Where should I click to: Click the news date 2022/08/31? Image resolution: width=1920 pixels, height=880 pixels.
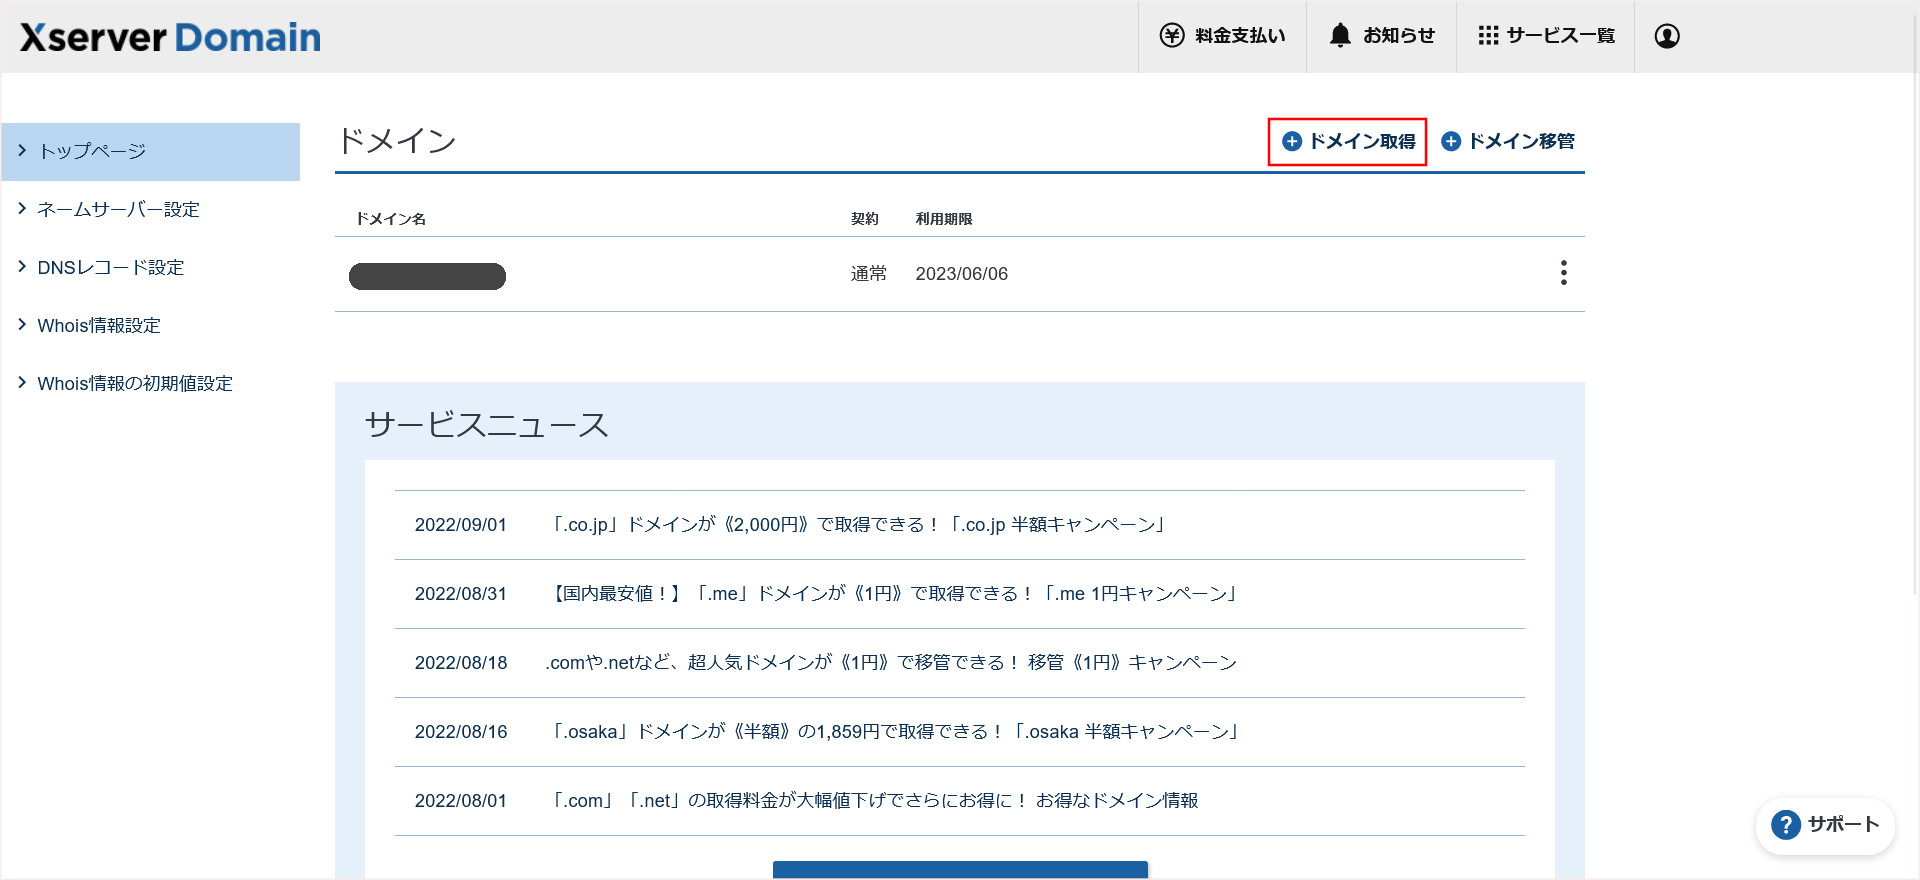[461, 594]
